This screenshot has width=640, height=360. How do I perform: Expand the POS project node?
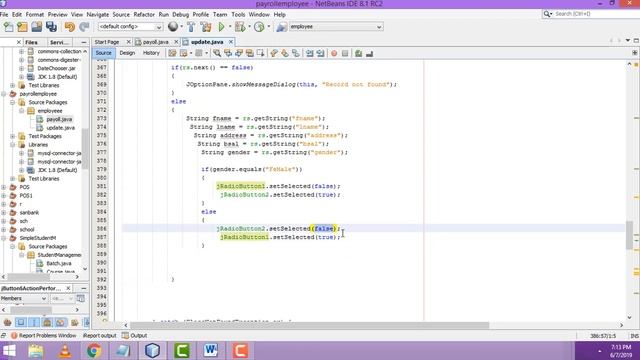4,187
